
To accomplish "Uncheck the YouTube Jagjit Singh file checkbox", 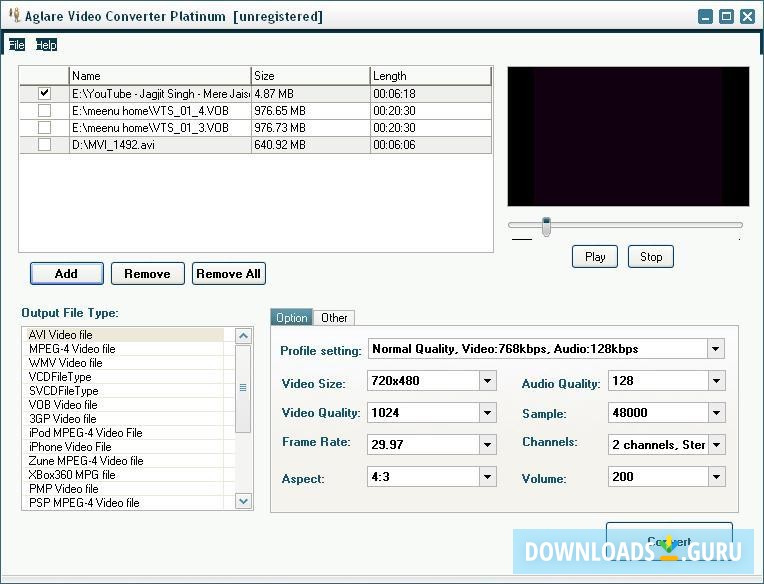I will [44, 93].
